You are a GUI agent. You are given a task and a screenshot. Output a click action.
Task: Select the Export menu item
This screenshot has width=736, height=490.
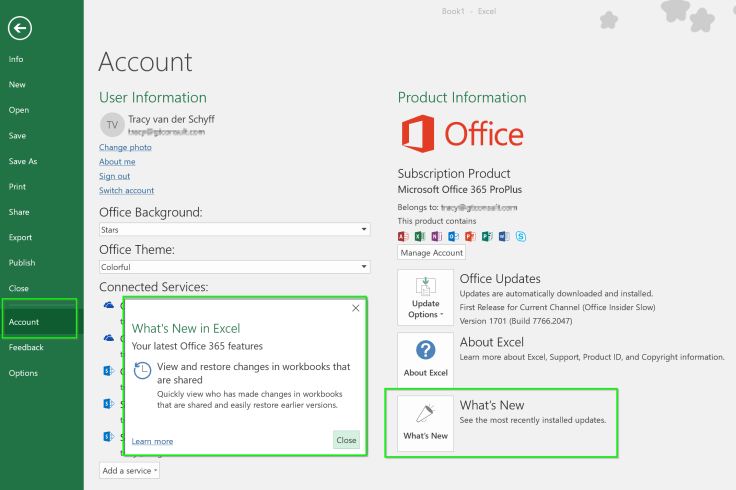(x=20, y=238)
